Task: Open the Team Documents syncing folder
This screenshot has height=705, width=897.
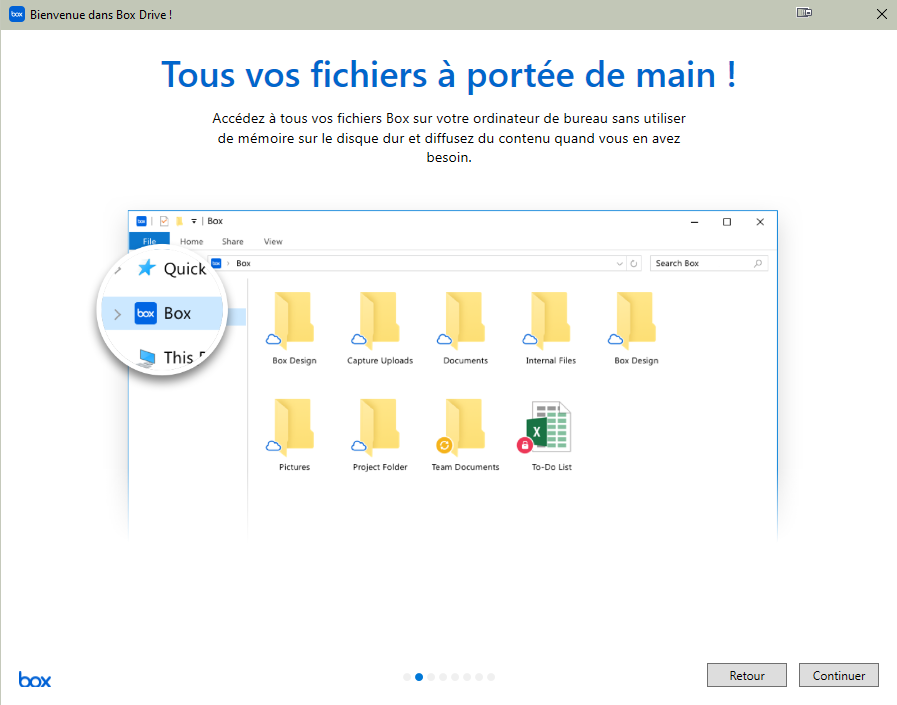Action: point(465,435)
